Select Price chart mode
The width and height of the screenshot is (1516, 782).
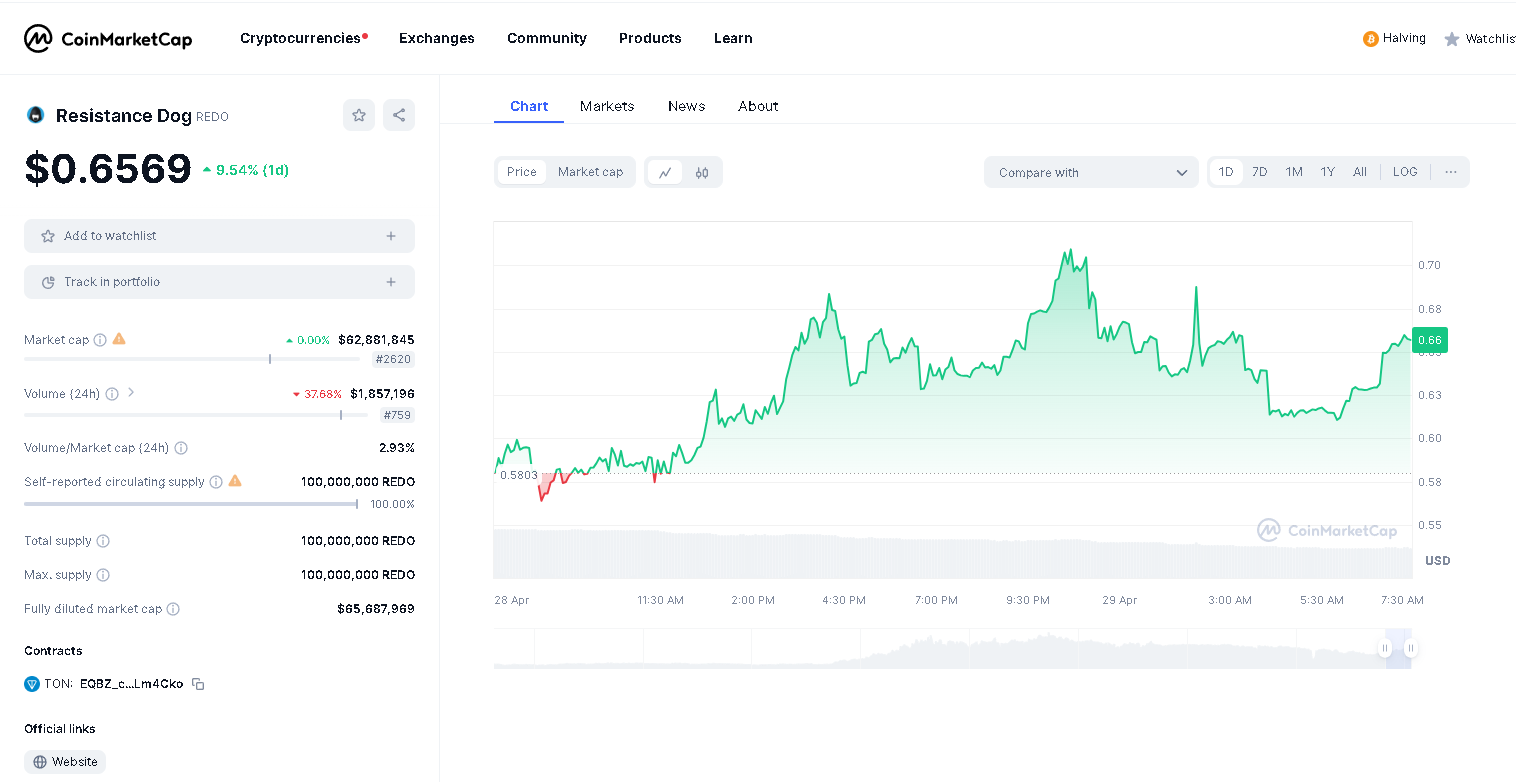click(522, 172)
